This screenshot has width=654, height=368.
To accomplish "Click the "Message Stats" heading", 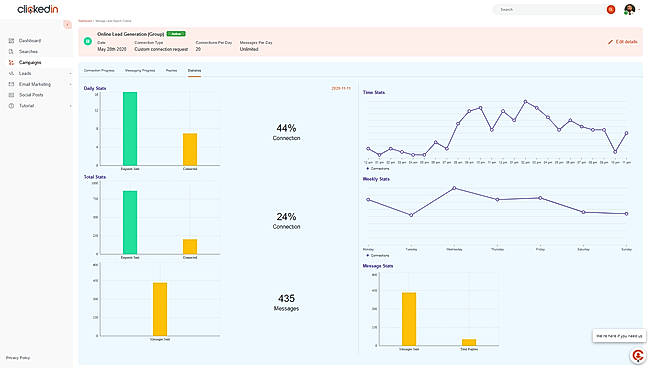I will coord(378,266).
